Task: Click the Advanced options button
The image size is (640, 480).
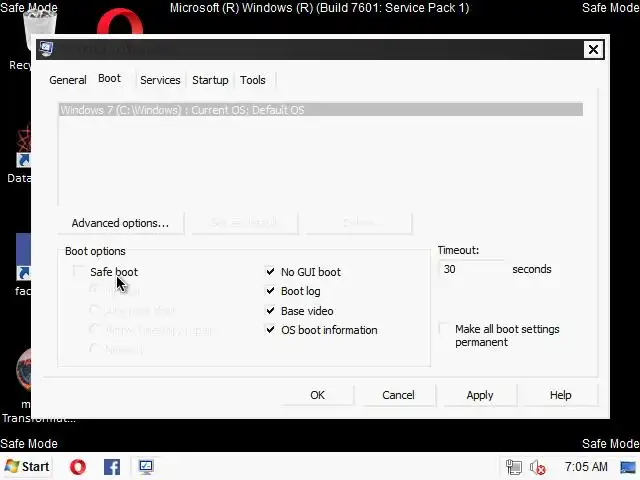Action: tap(120, 223)
